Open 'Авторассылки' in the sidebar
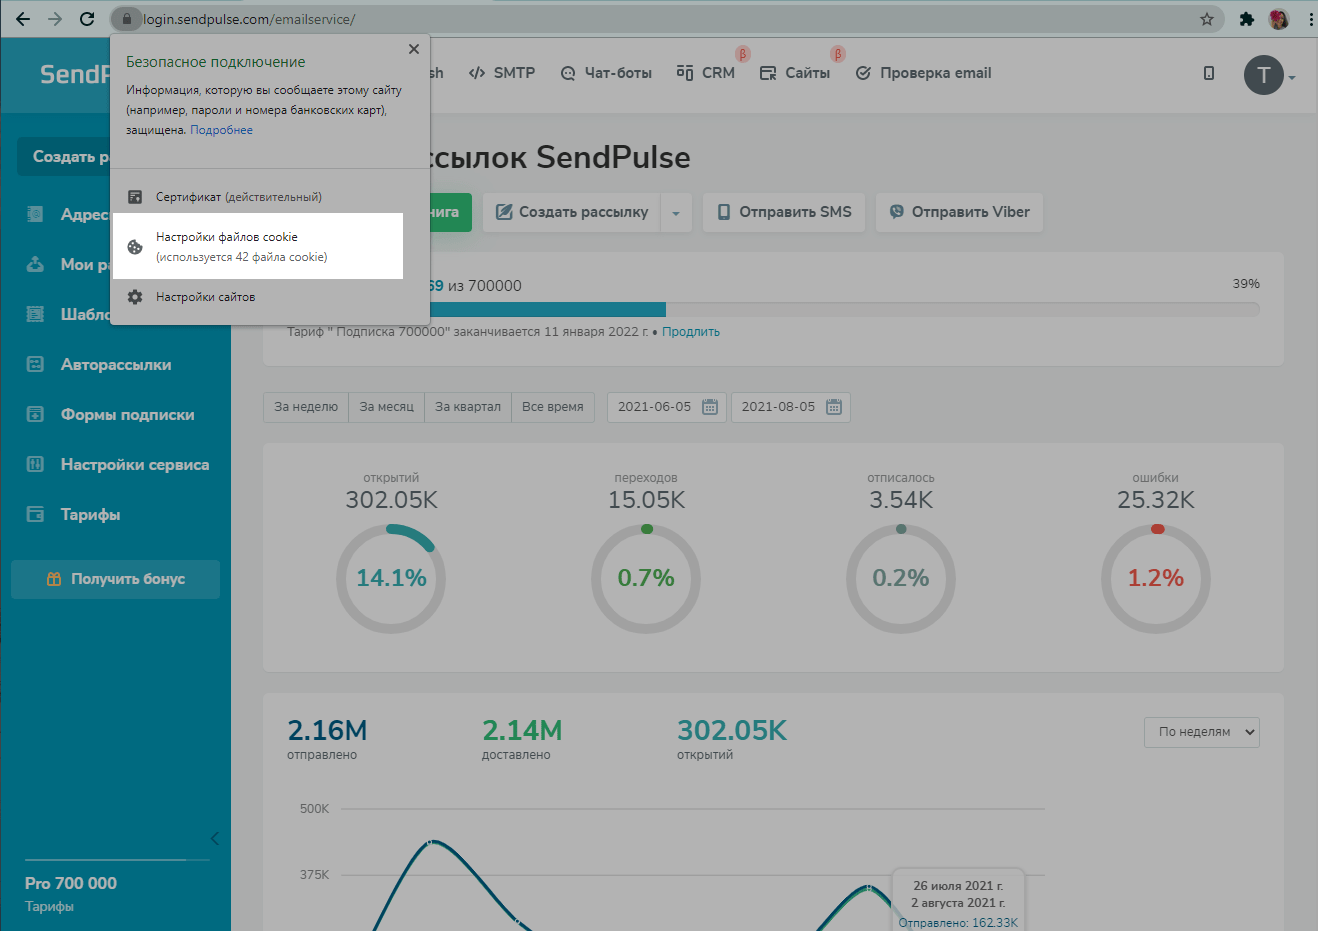The width and height of the screenshot is (1318, 931). click(x=115, y=365)
